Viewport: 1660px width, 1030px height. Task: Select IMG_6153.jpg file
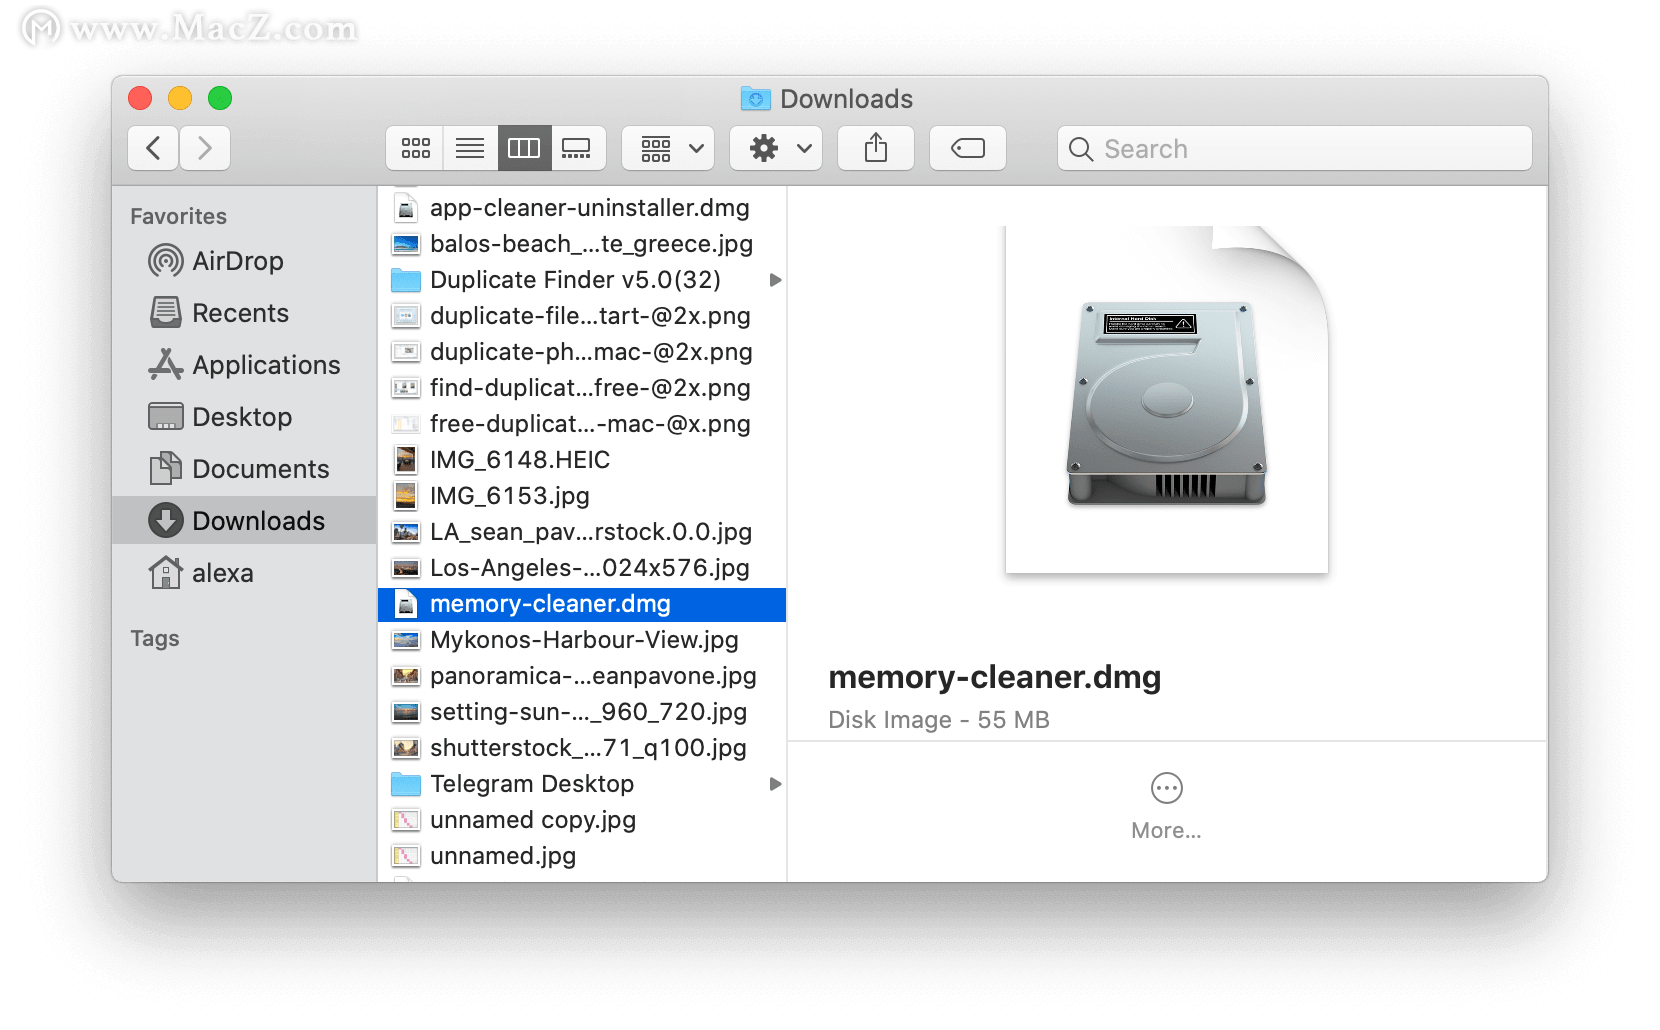[582, 496]
